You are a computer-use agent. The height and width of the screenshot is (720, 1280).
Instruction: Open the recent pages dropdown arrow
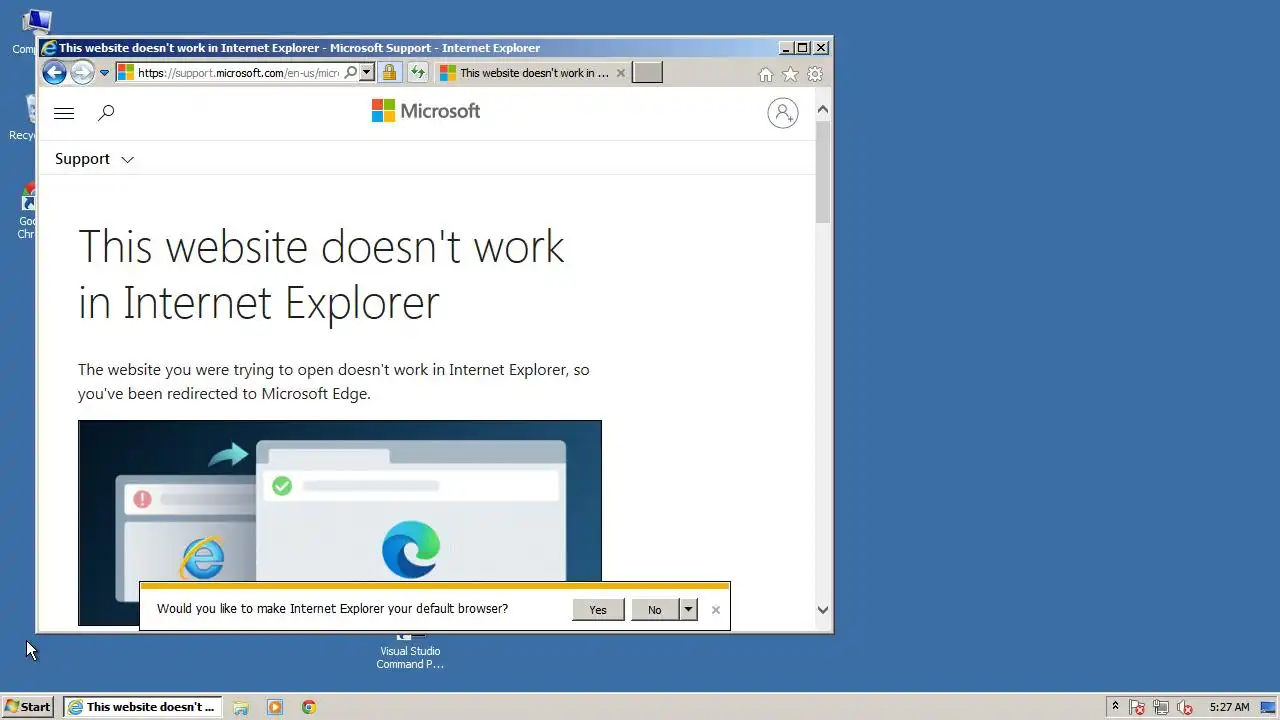pos(104,73)
